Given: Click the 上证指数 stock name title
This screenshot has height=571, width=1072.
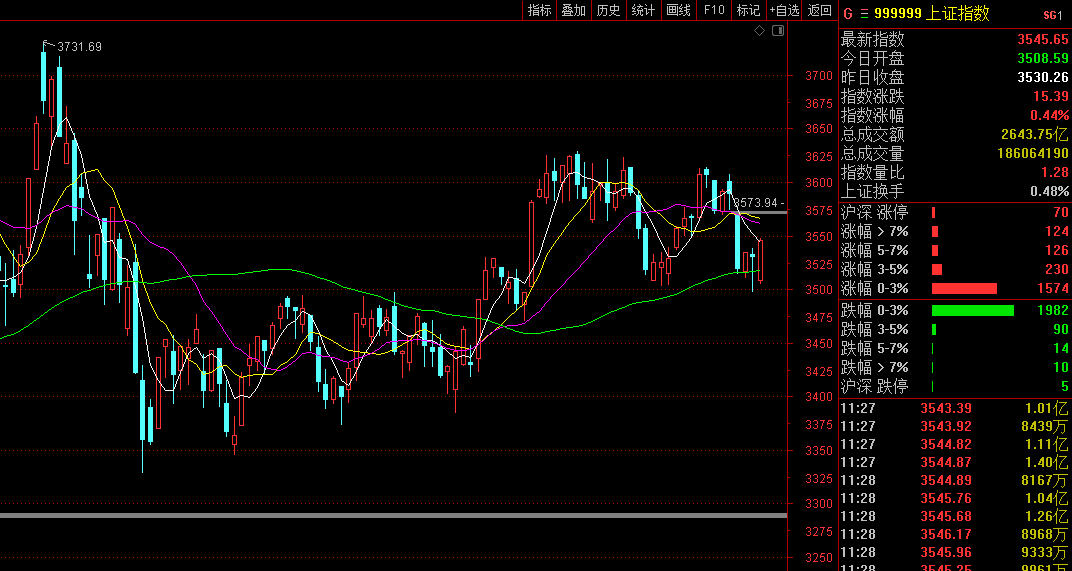Looking at the screenshot, I should pos(960,13).
